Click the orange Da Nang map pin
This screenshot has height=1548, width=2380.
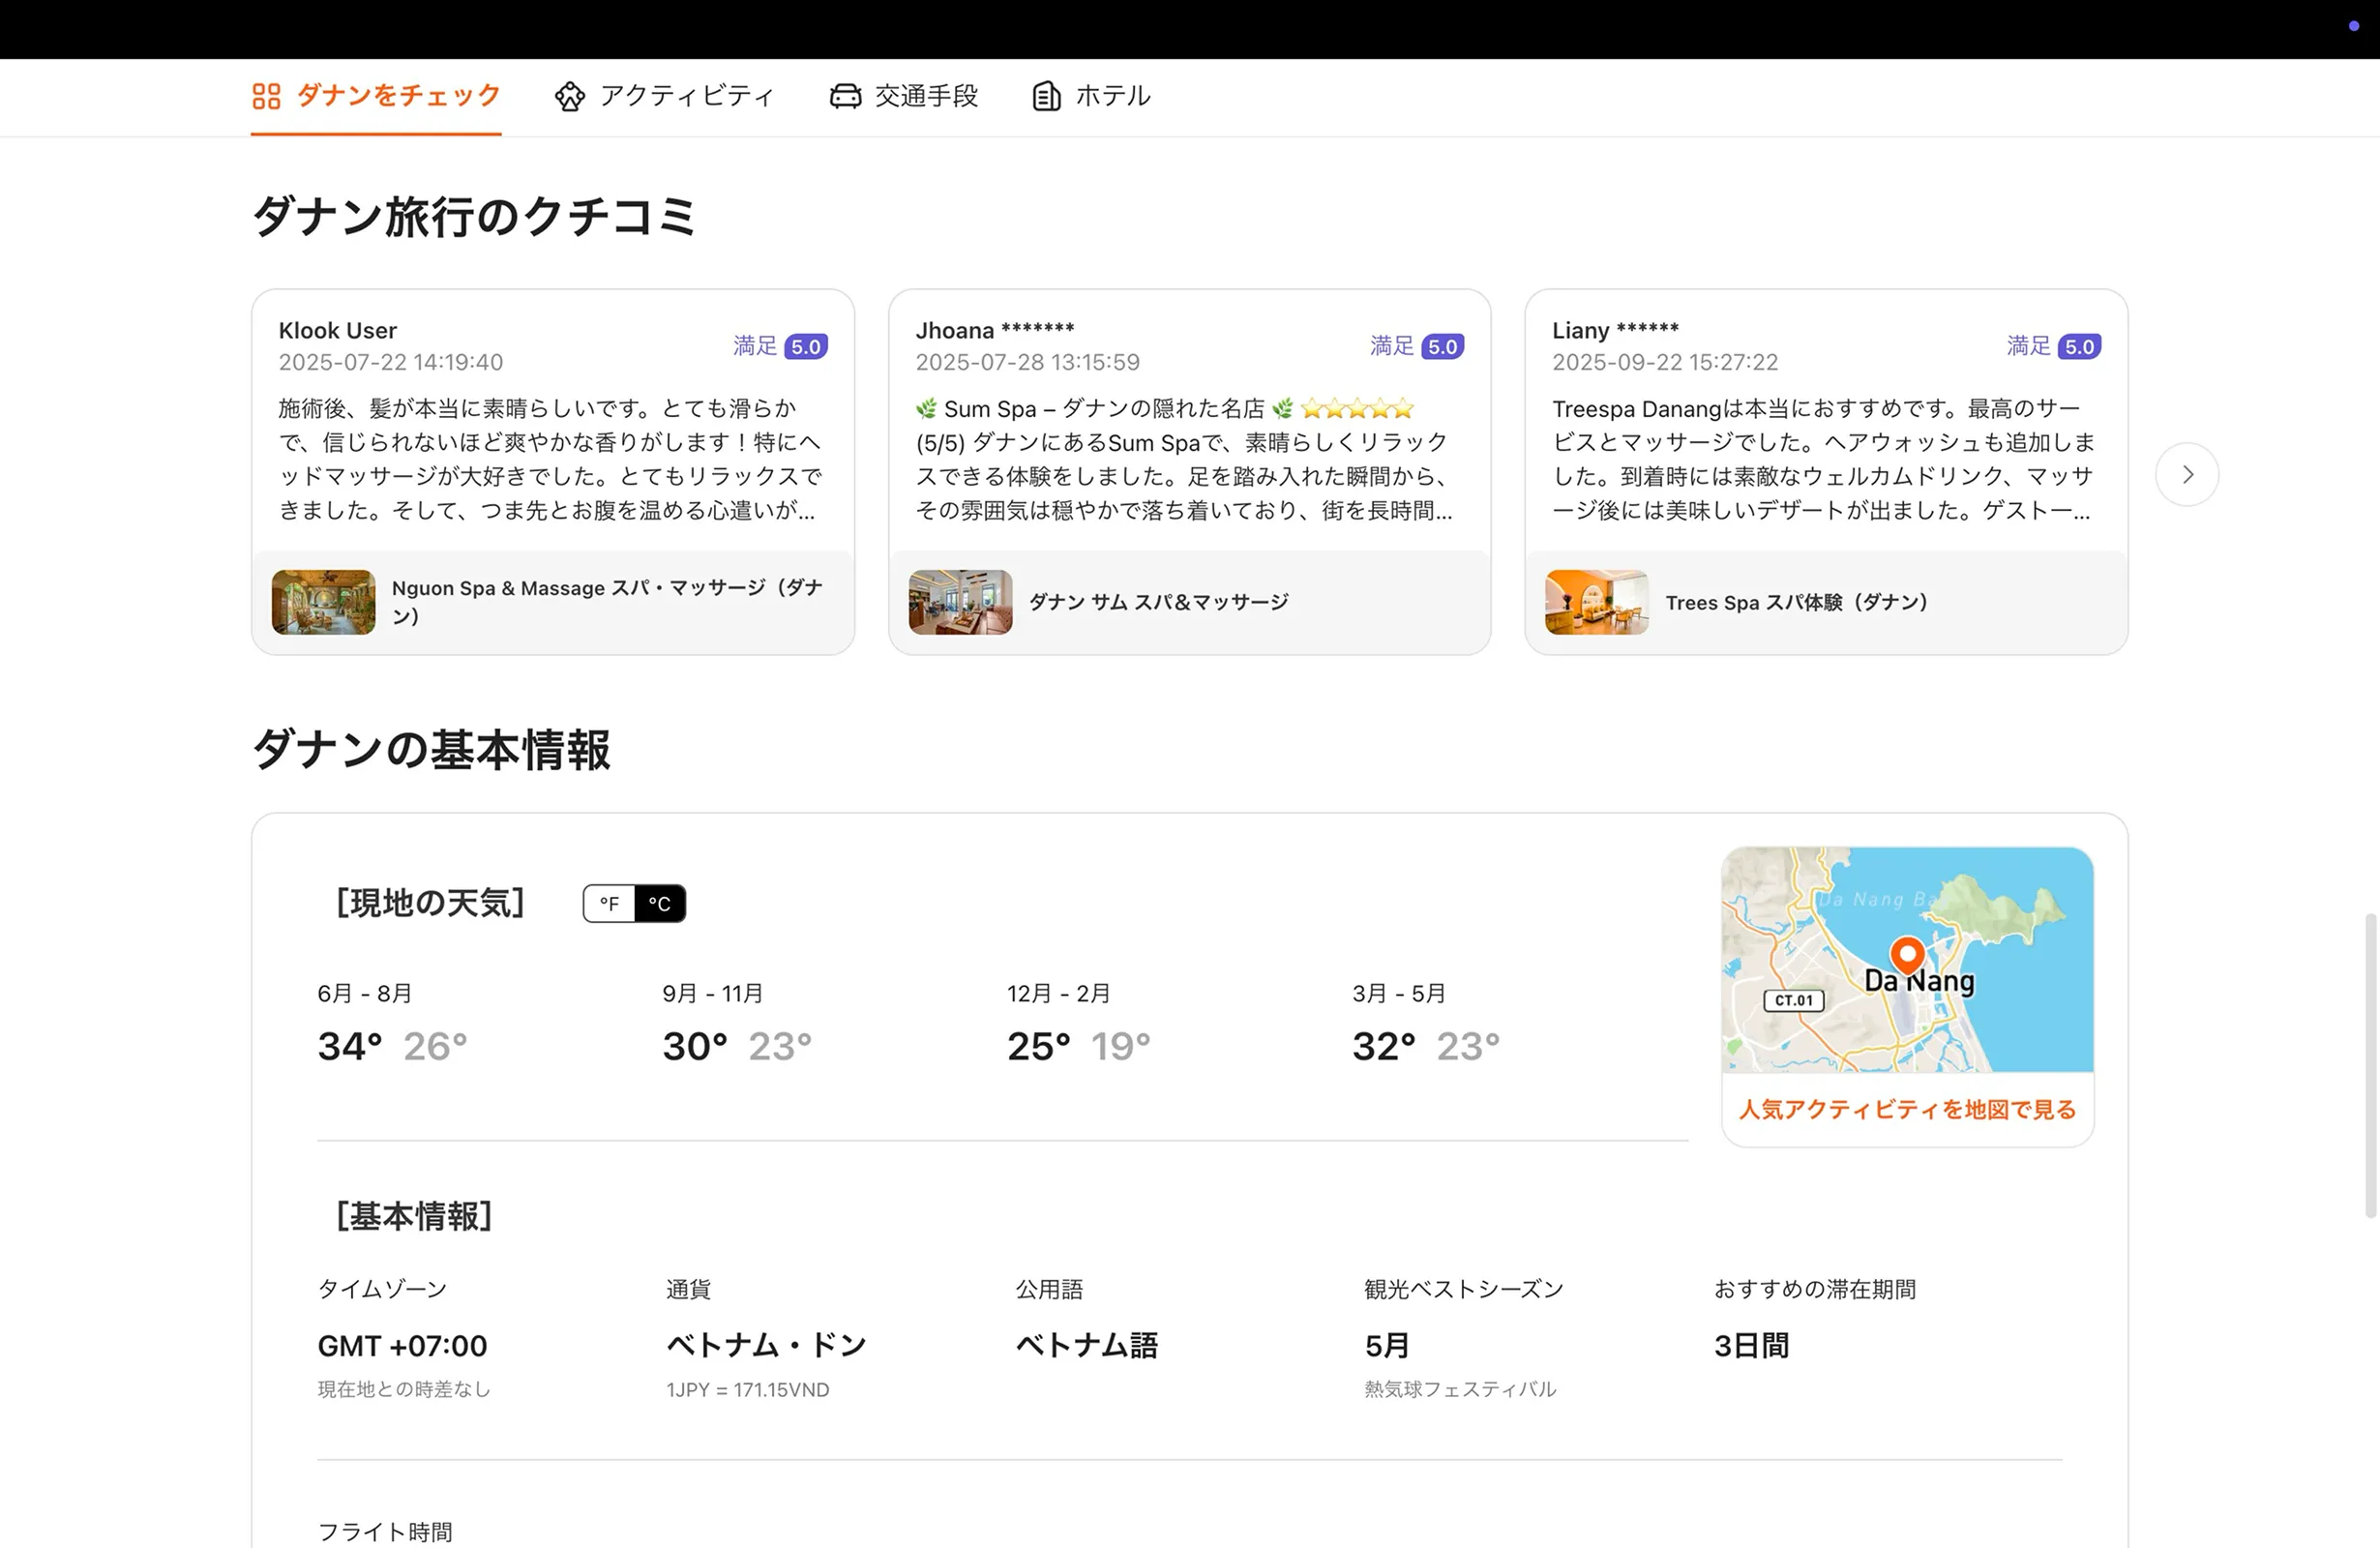(x=1907, y=955)
